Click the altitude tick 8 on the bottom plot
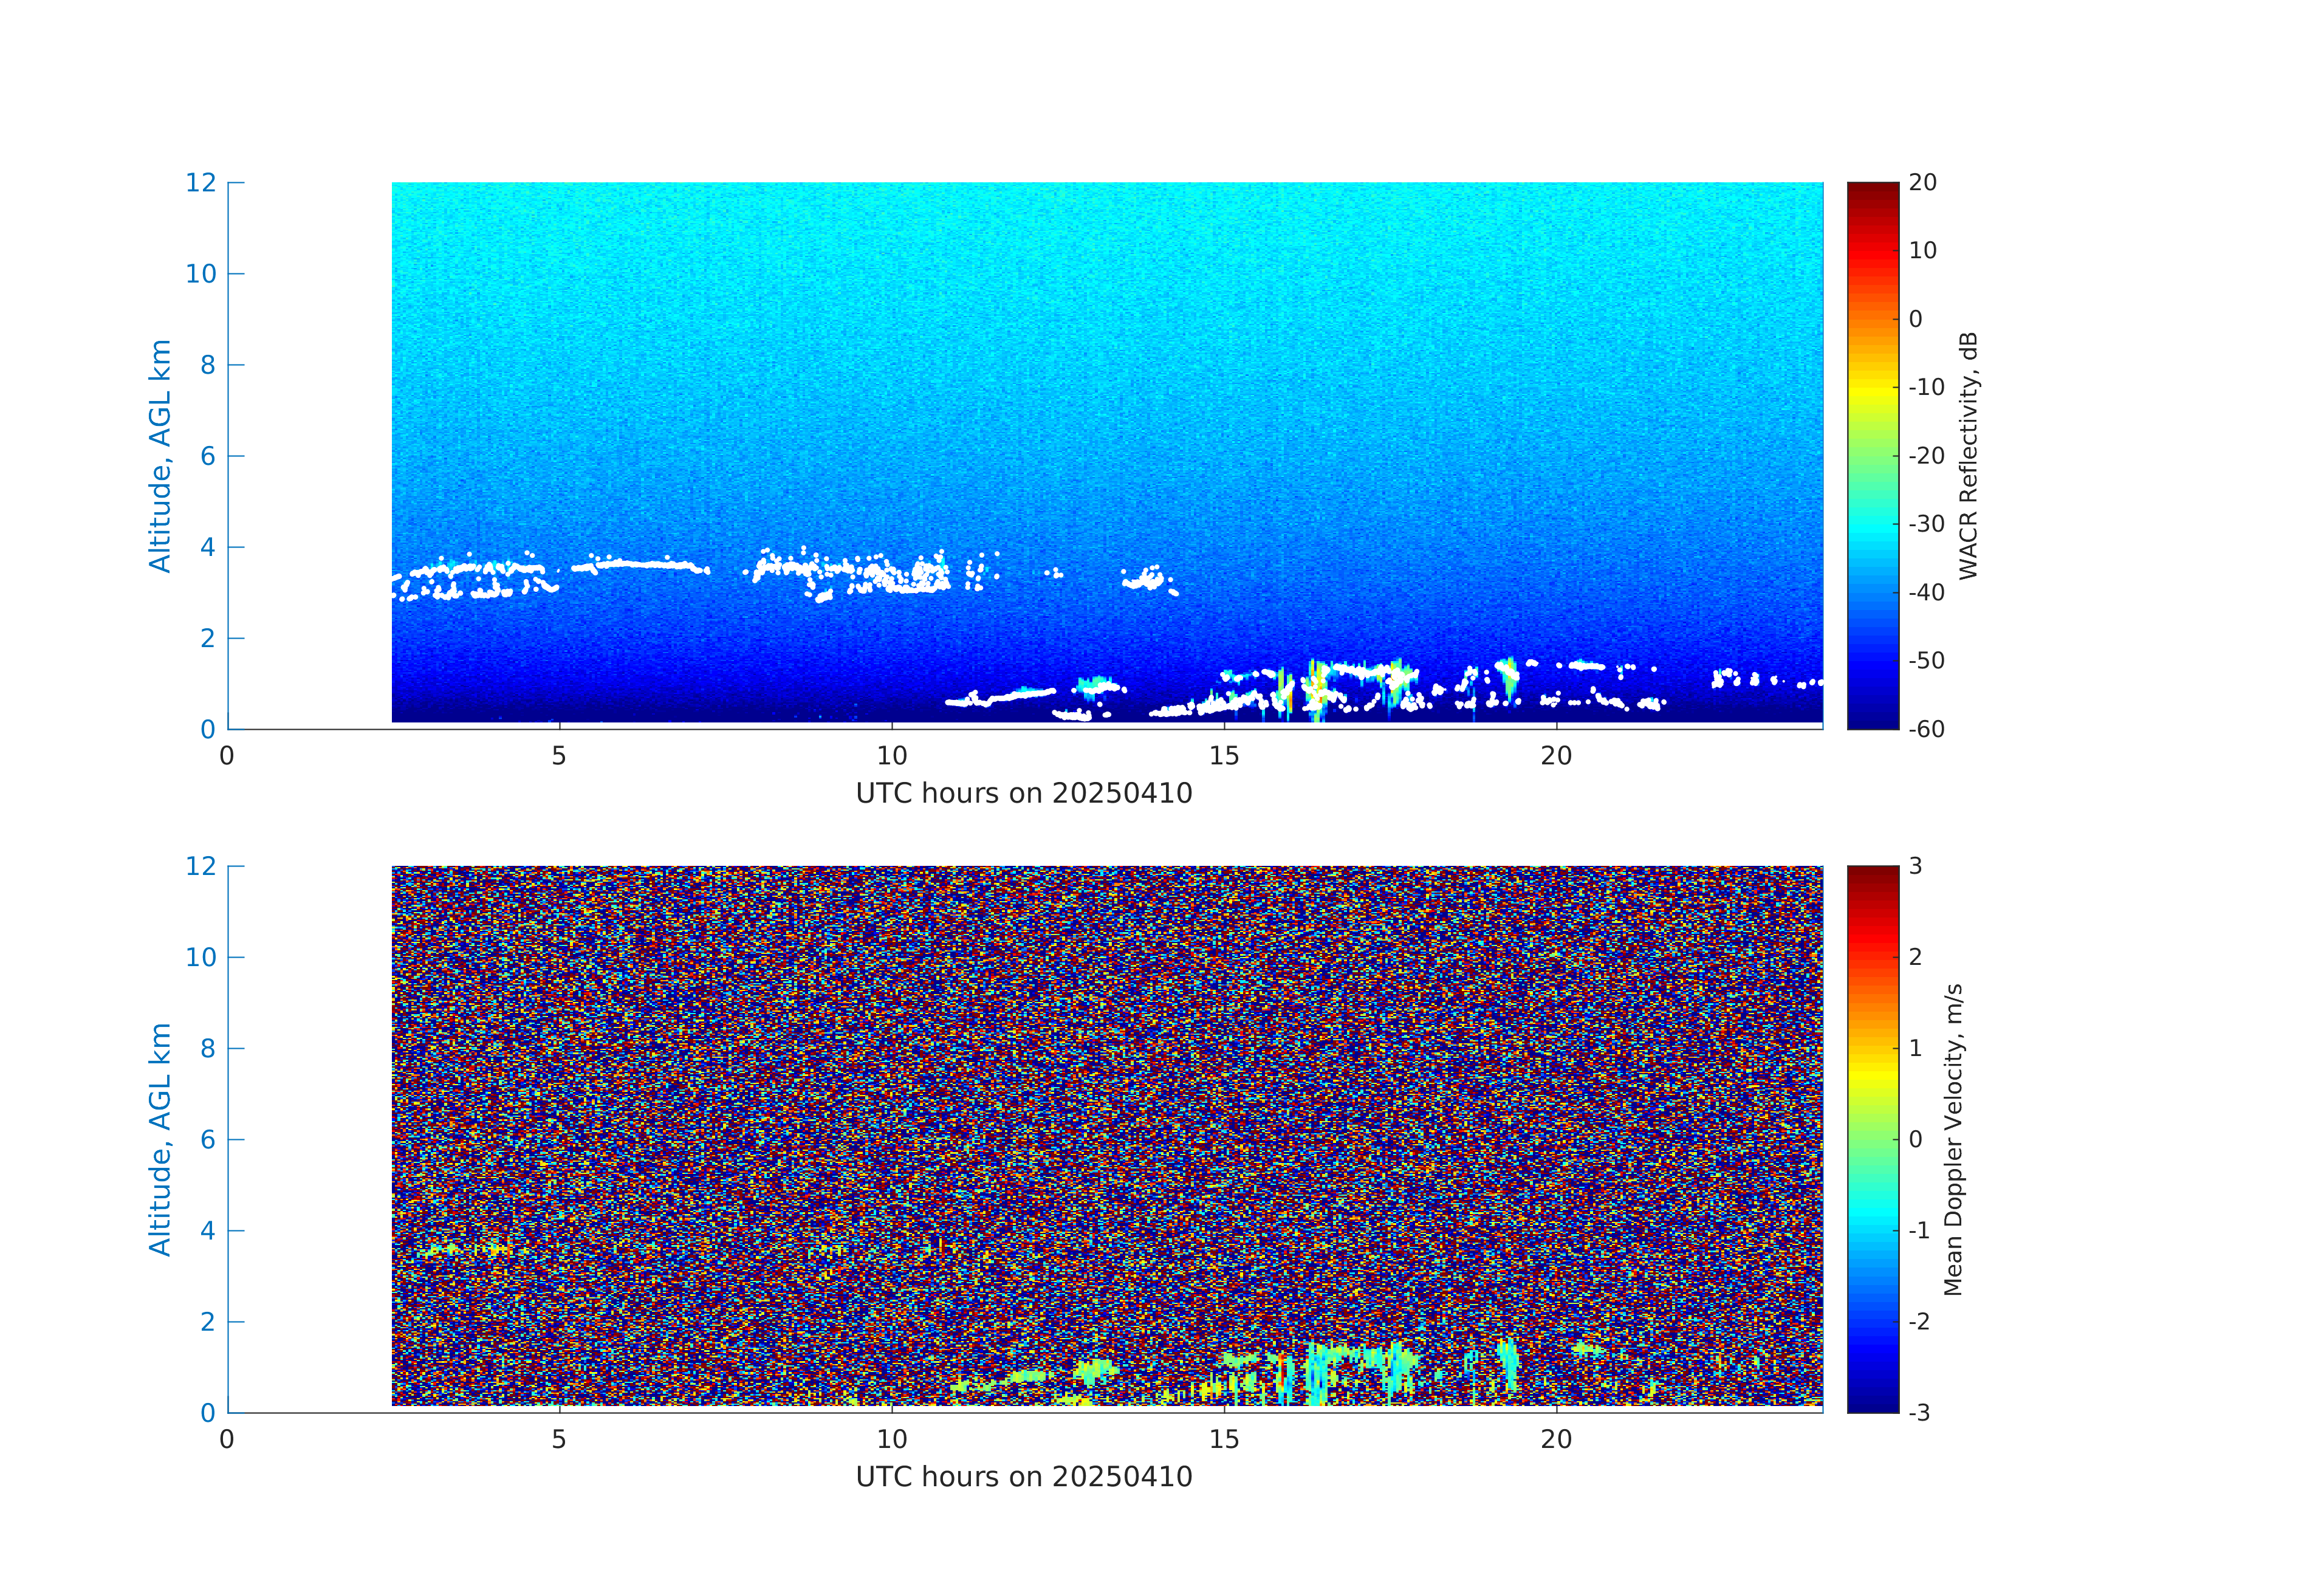The width and height of the screenshot is (2324, 1595). (x=207, y=1048)
